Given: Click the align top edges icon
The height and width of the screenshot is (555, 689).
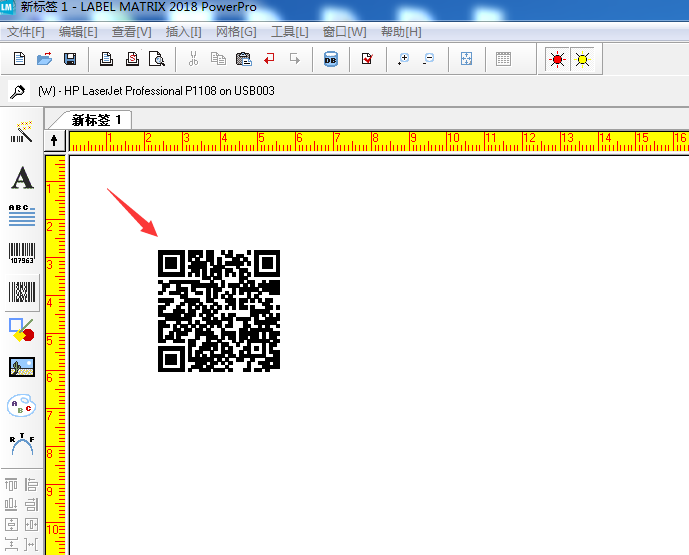Looking at the screenshot, I should (11, 485).
